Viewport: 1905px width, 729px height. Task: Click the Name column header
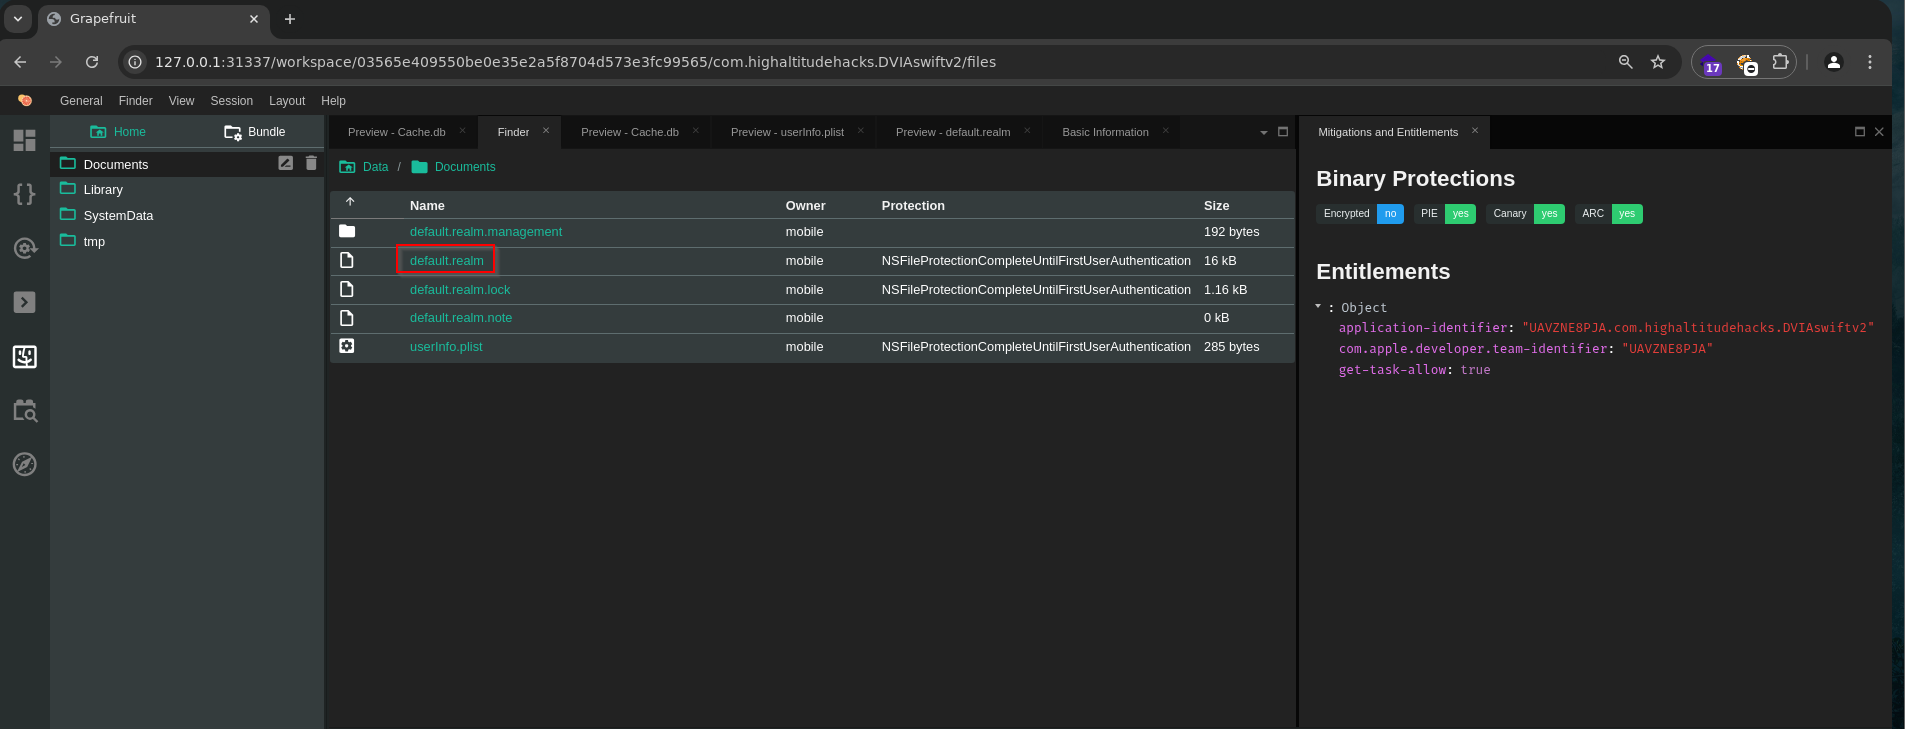tap(427, 206)
